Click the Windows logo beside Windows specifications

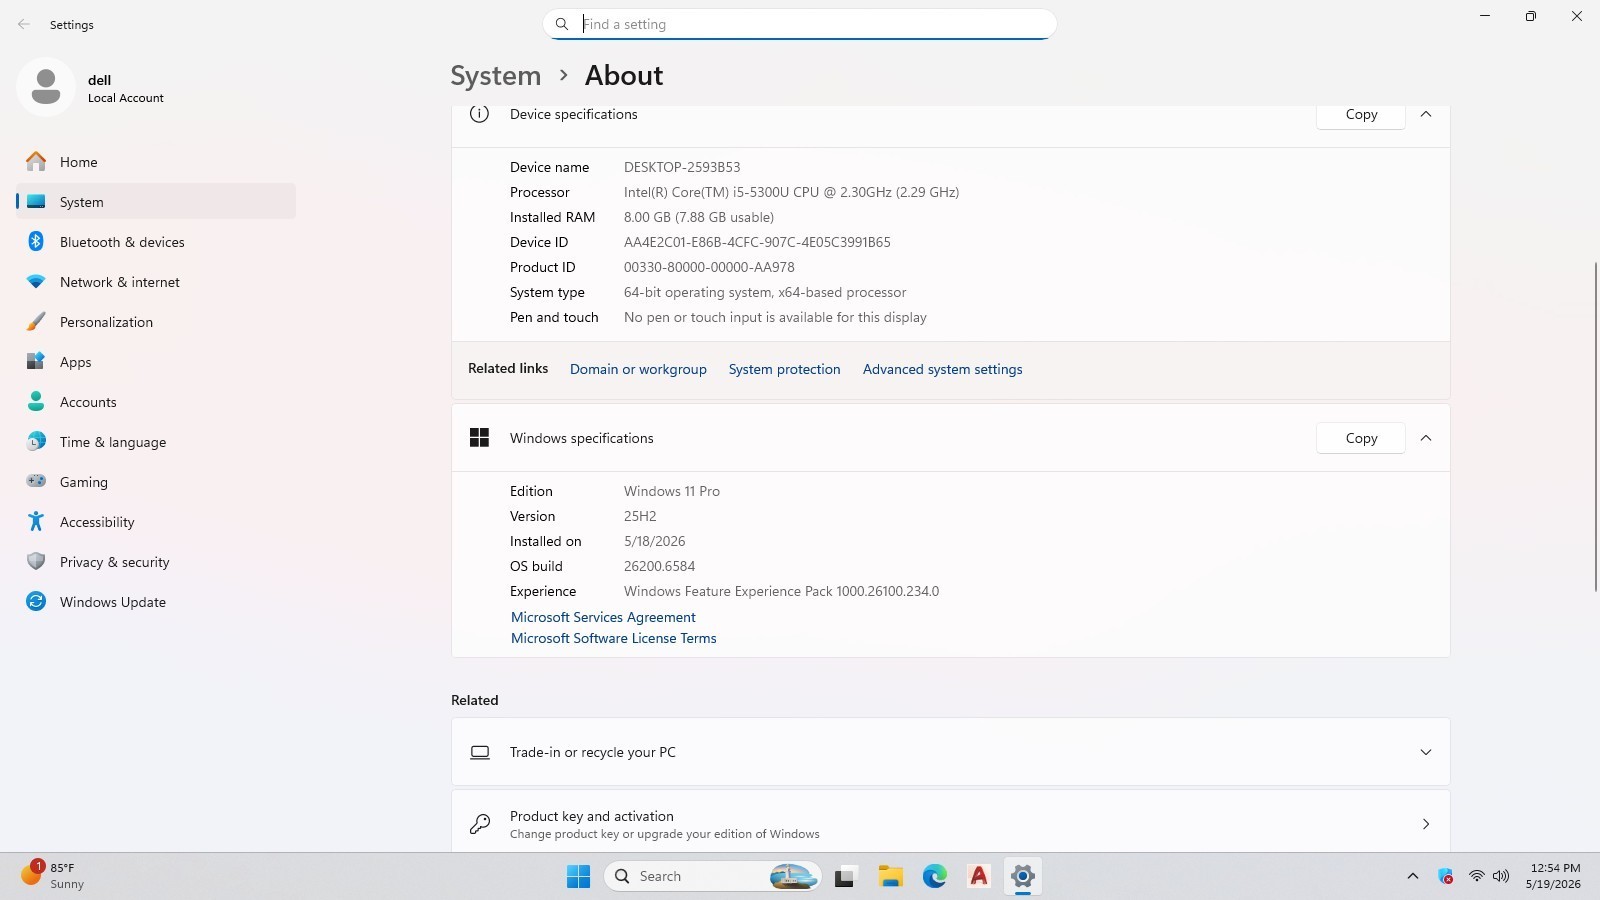click(479, 438)
